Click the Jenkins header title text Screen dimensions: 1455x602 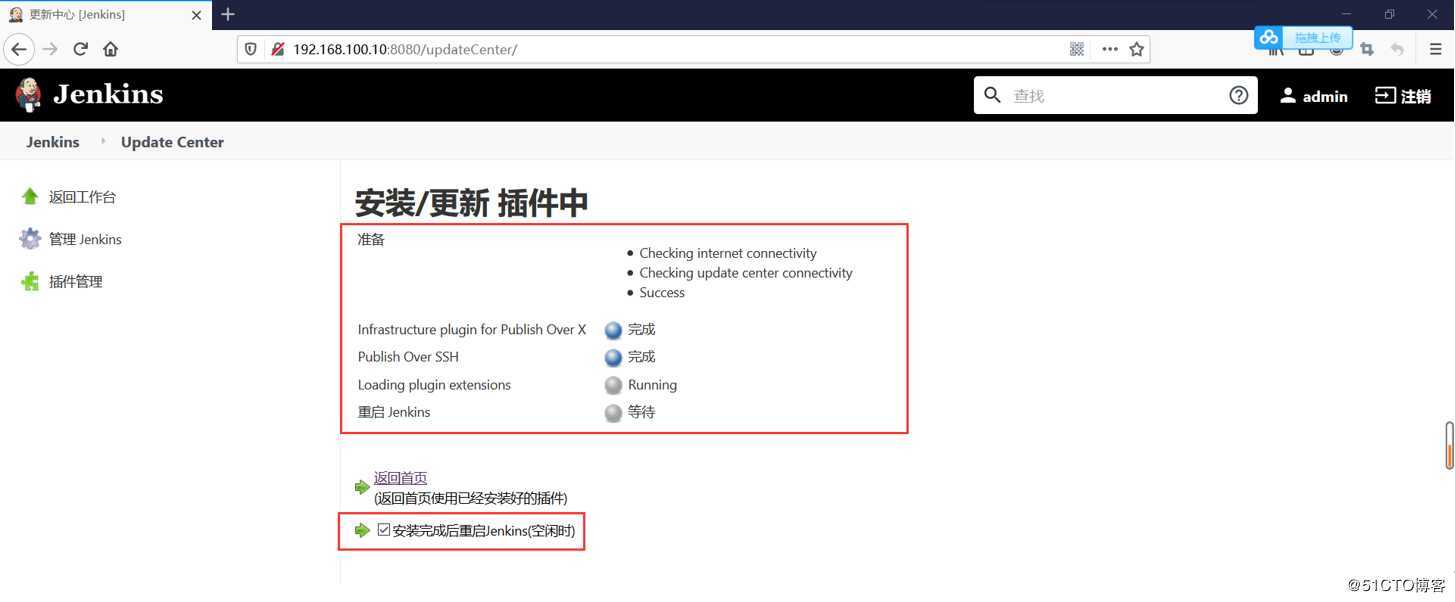click(x=108, y=95)
